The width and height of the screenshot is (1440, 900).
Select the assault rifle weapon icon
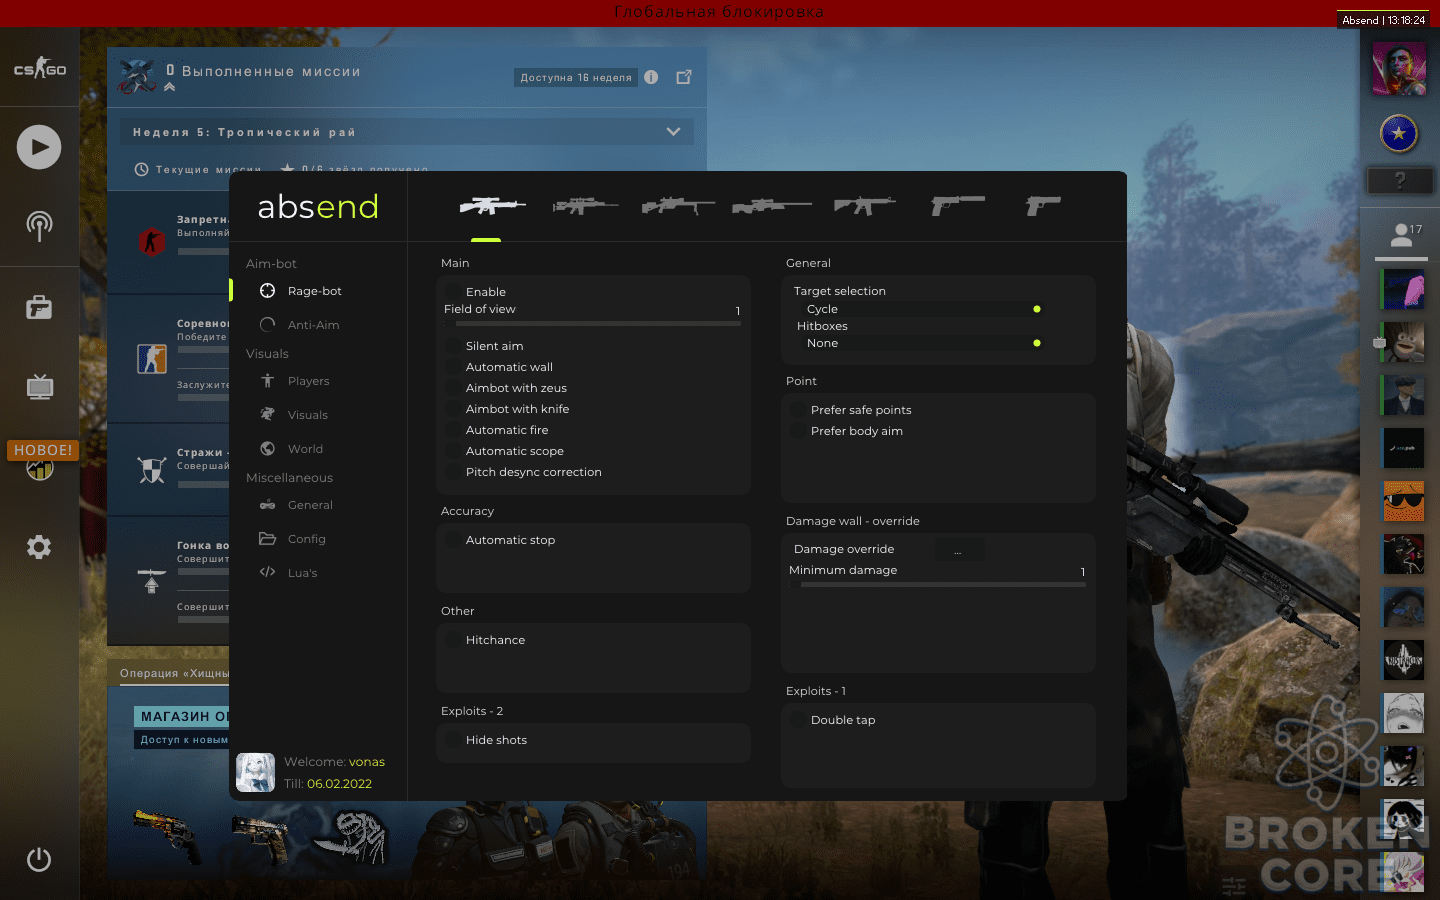tap(865, 205)
